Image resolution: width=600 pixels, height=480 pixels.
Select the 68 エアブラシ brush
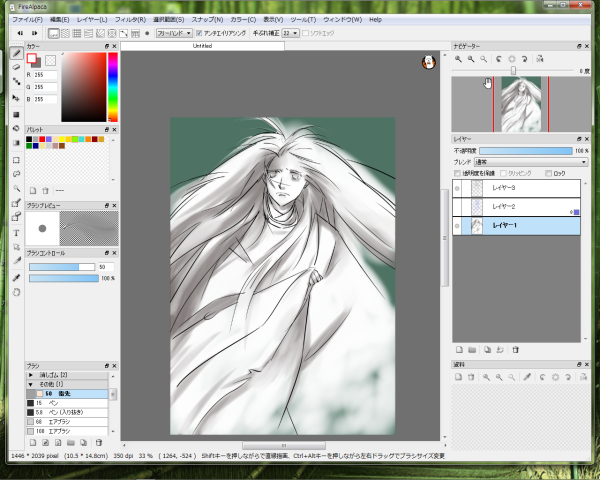pyautogui.click(x=67, y=422)
